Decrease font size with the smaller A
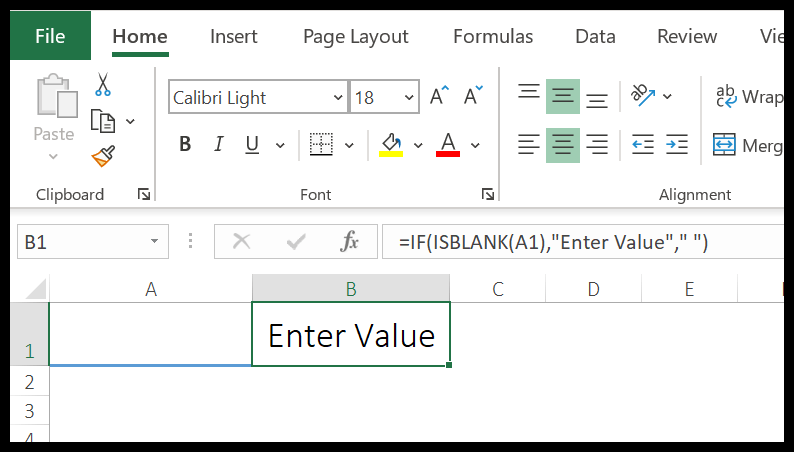Viewport: 794px width, 452px height. (x=473, y=95)
